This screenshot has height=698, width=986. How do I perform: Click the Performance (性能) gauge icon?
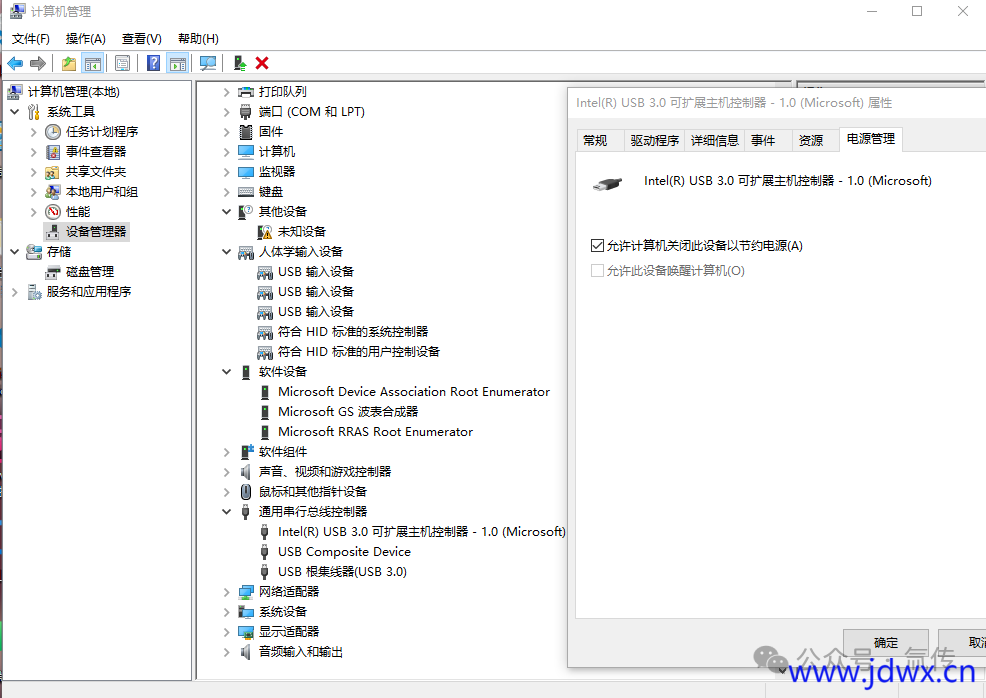coord(53,212)
